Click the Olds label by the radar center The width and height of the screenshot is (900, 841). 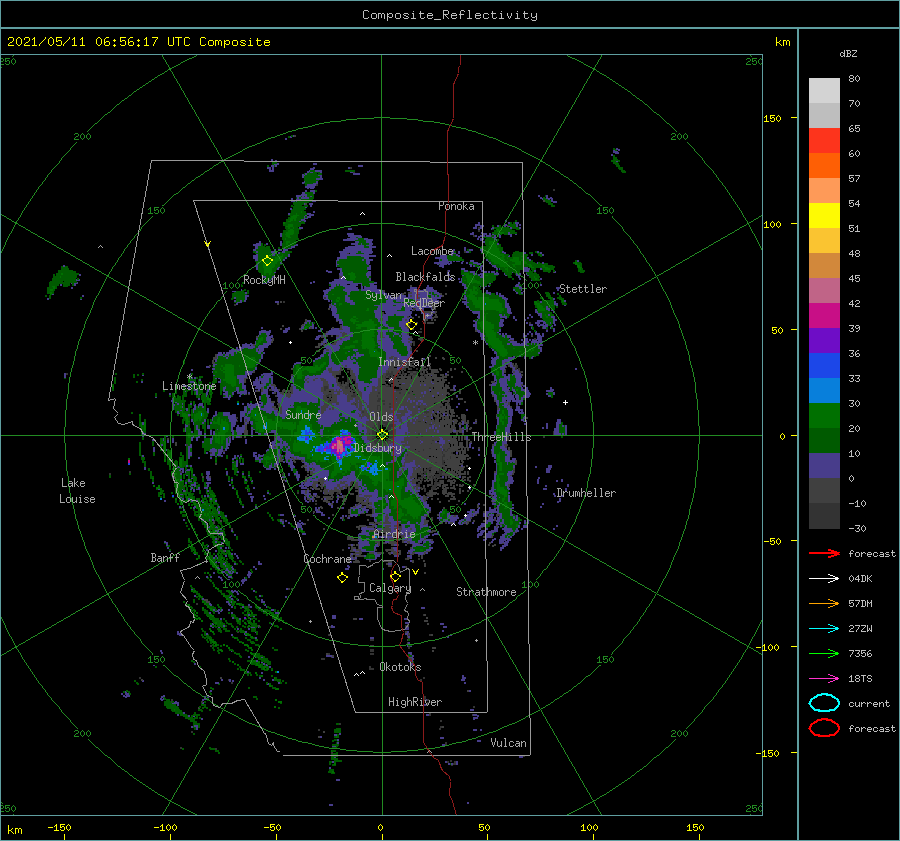(381, 417)
